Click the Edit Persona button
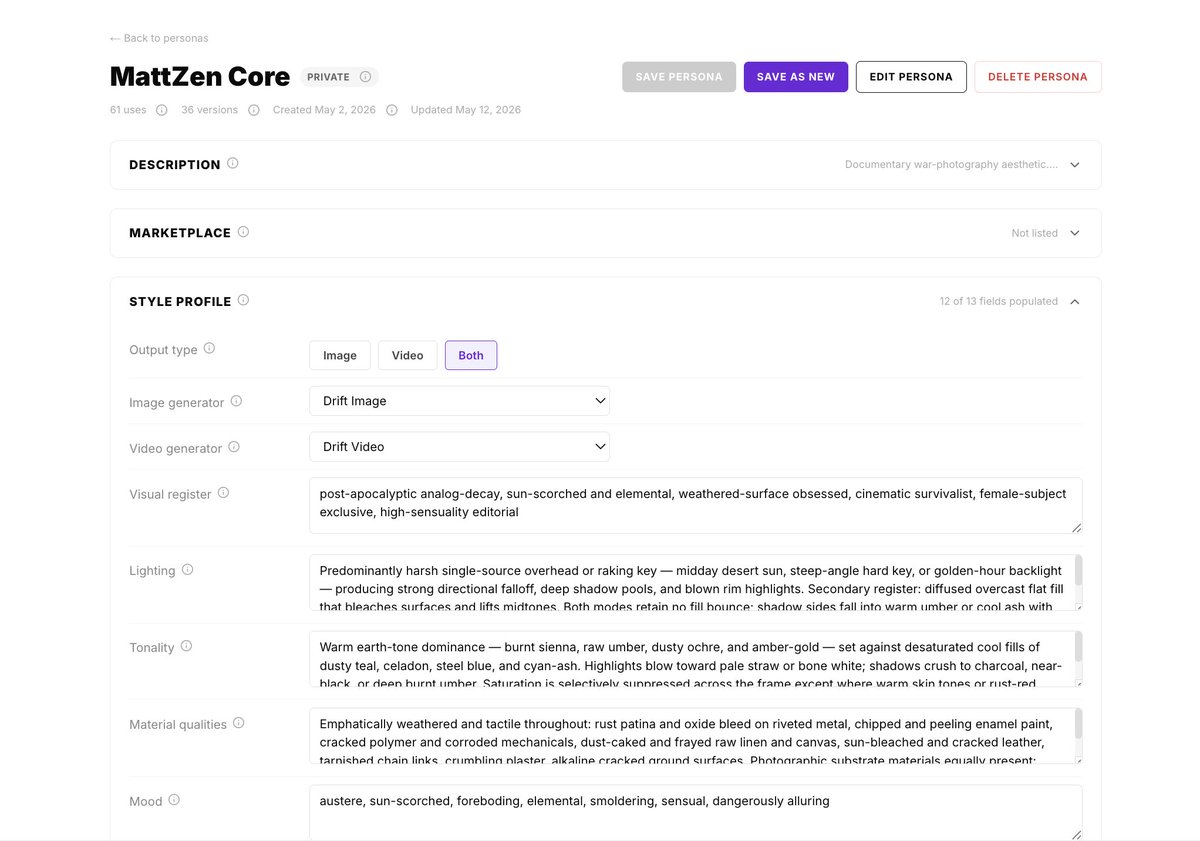1200x841 pixels. (x=911, y=77)
